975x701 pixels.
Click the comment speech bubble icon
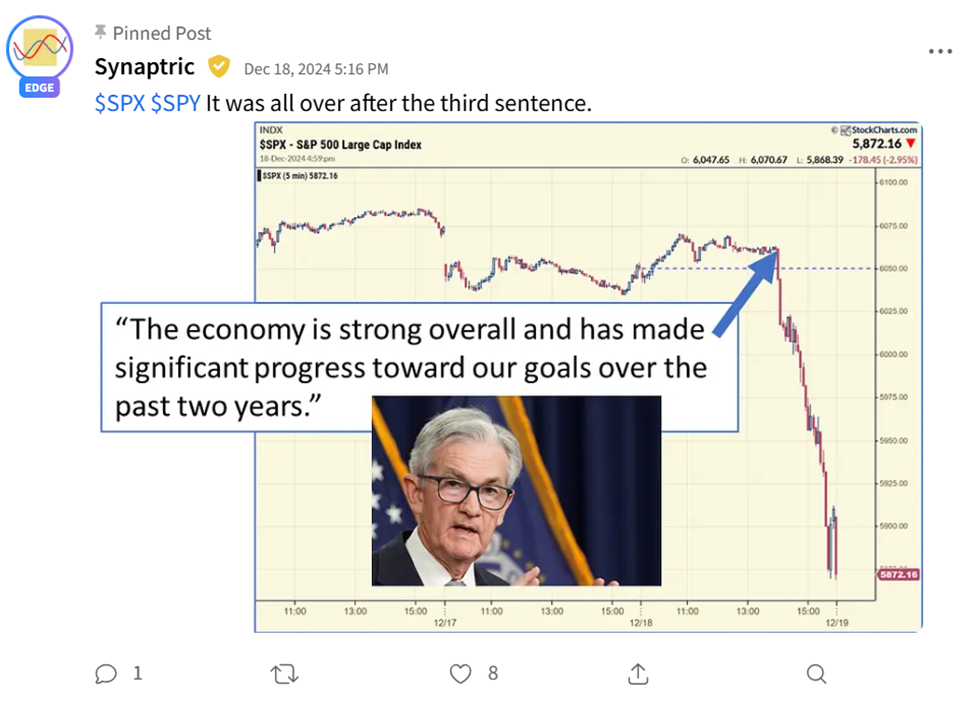click(x=106, y=674)
